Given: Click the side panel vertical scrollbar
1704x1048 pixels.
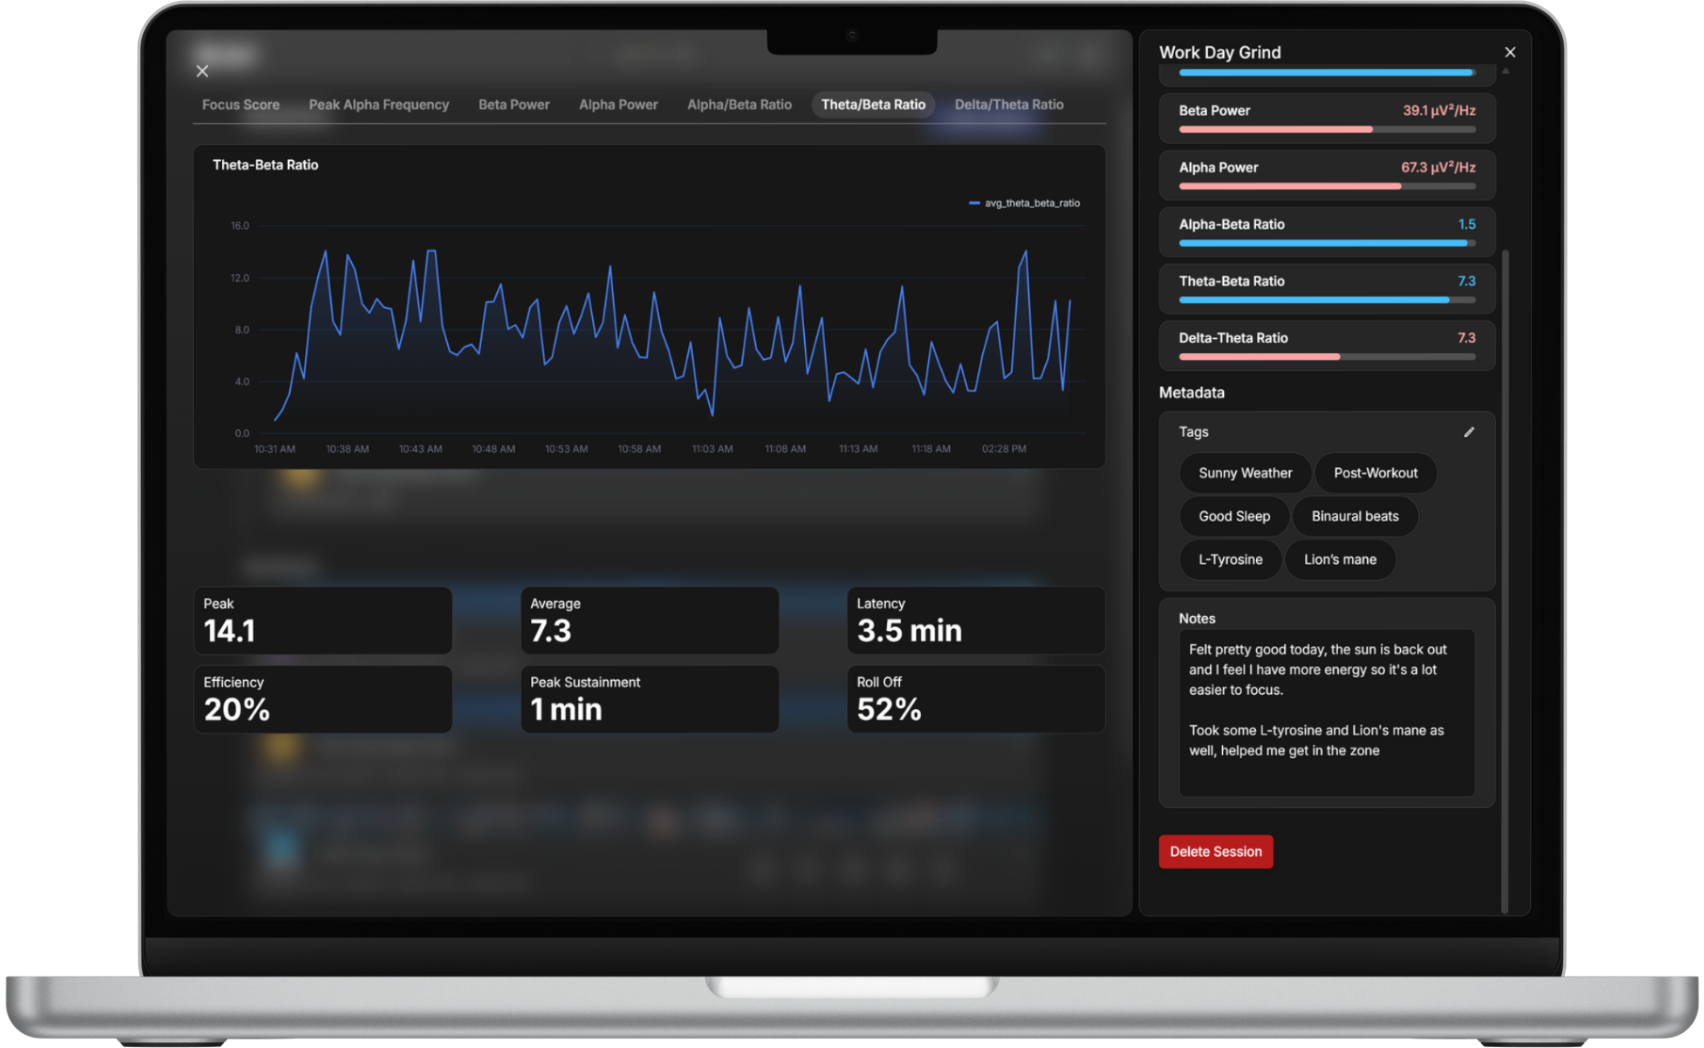Looking at the screenshot, I should [x=1505, y=580].
